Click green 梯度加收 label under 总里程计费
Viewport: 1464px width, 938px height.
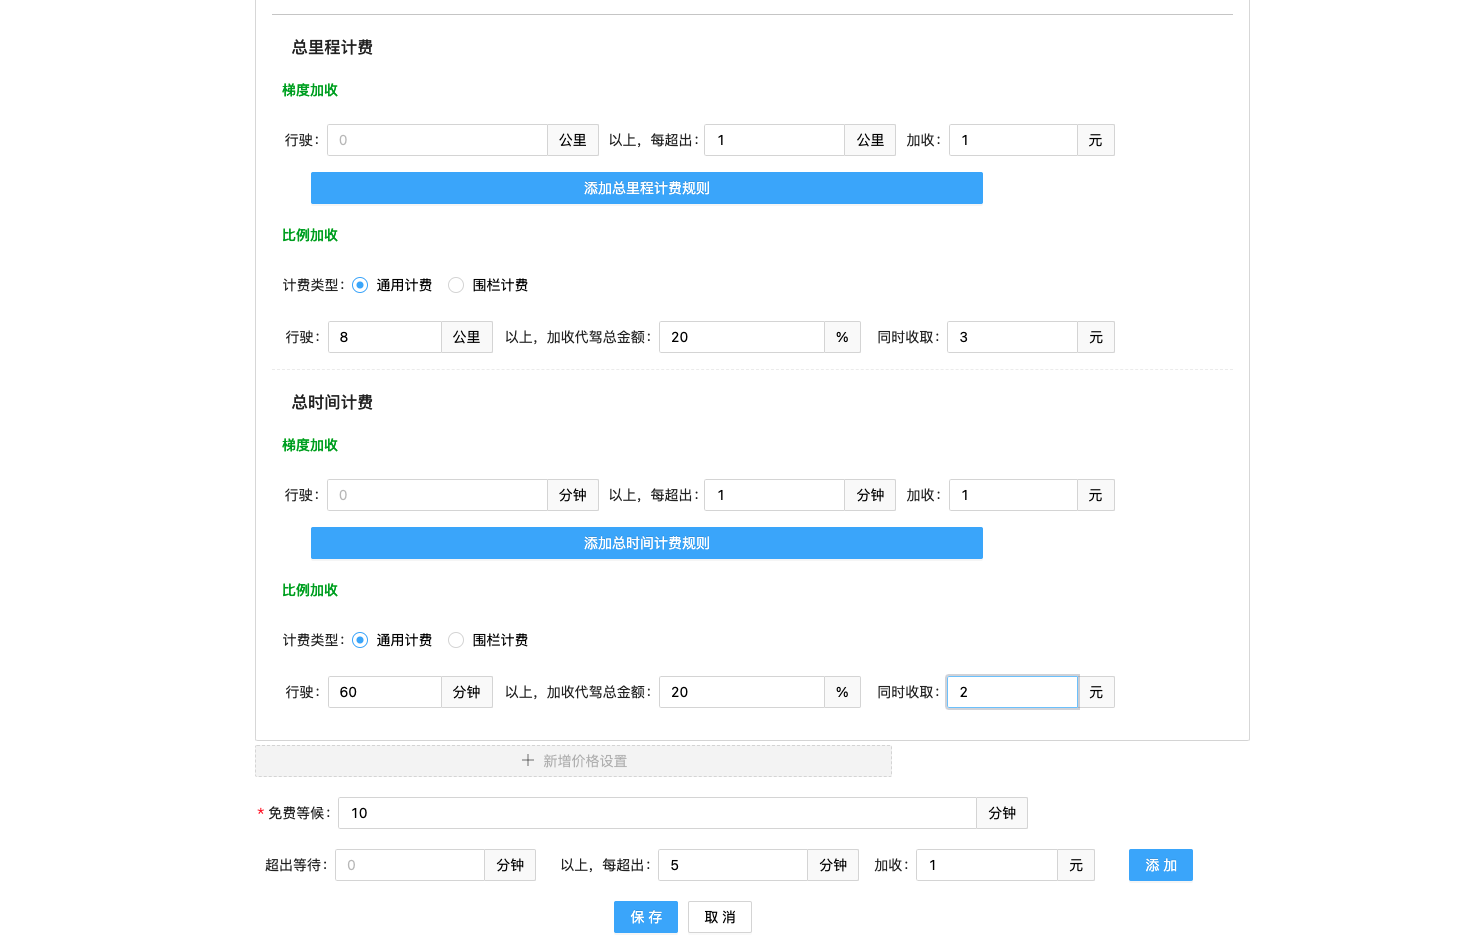coord(310,90)
